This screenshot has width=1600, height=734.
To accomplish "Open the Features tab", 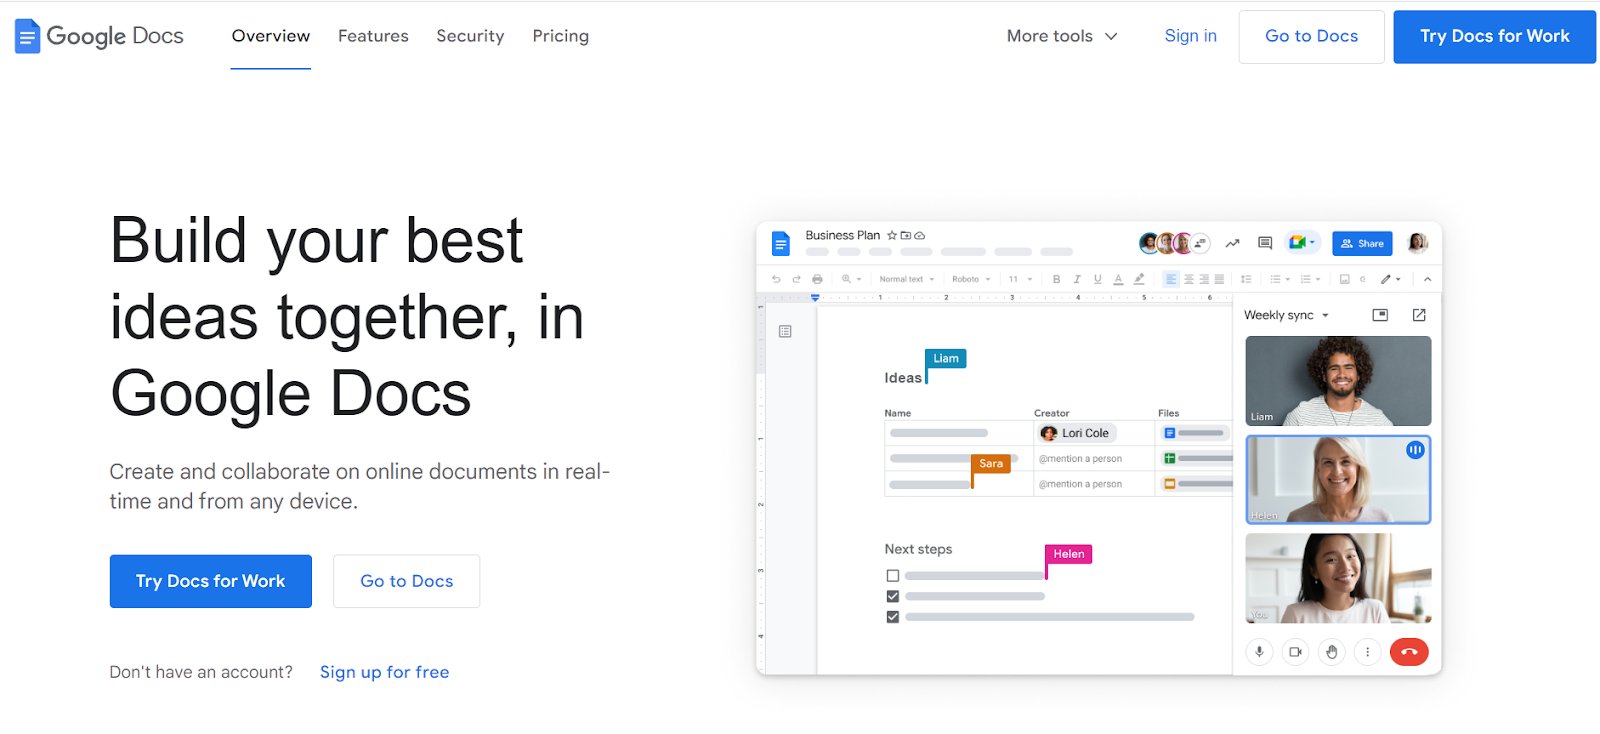I will point(373,36).
